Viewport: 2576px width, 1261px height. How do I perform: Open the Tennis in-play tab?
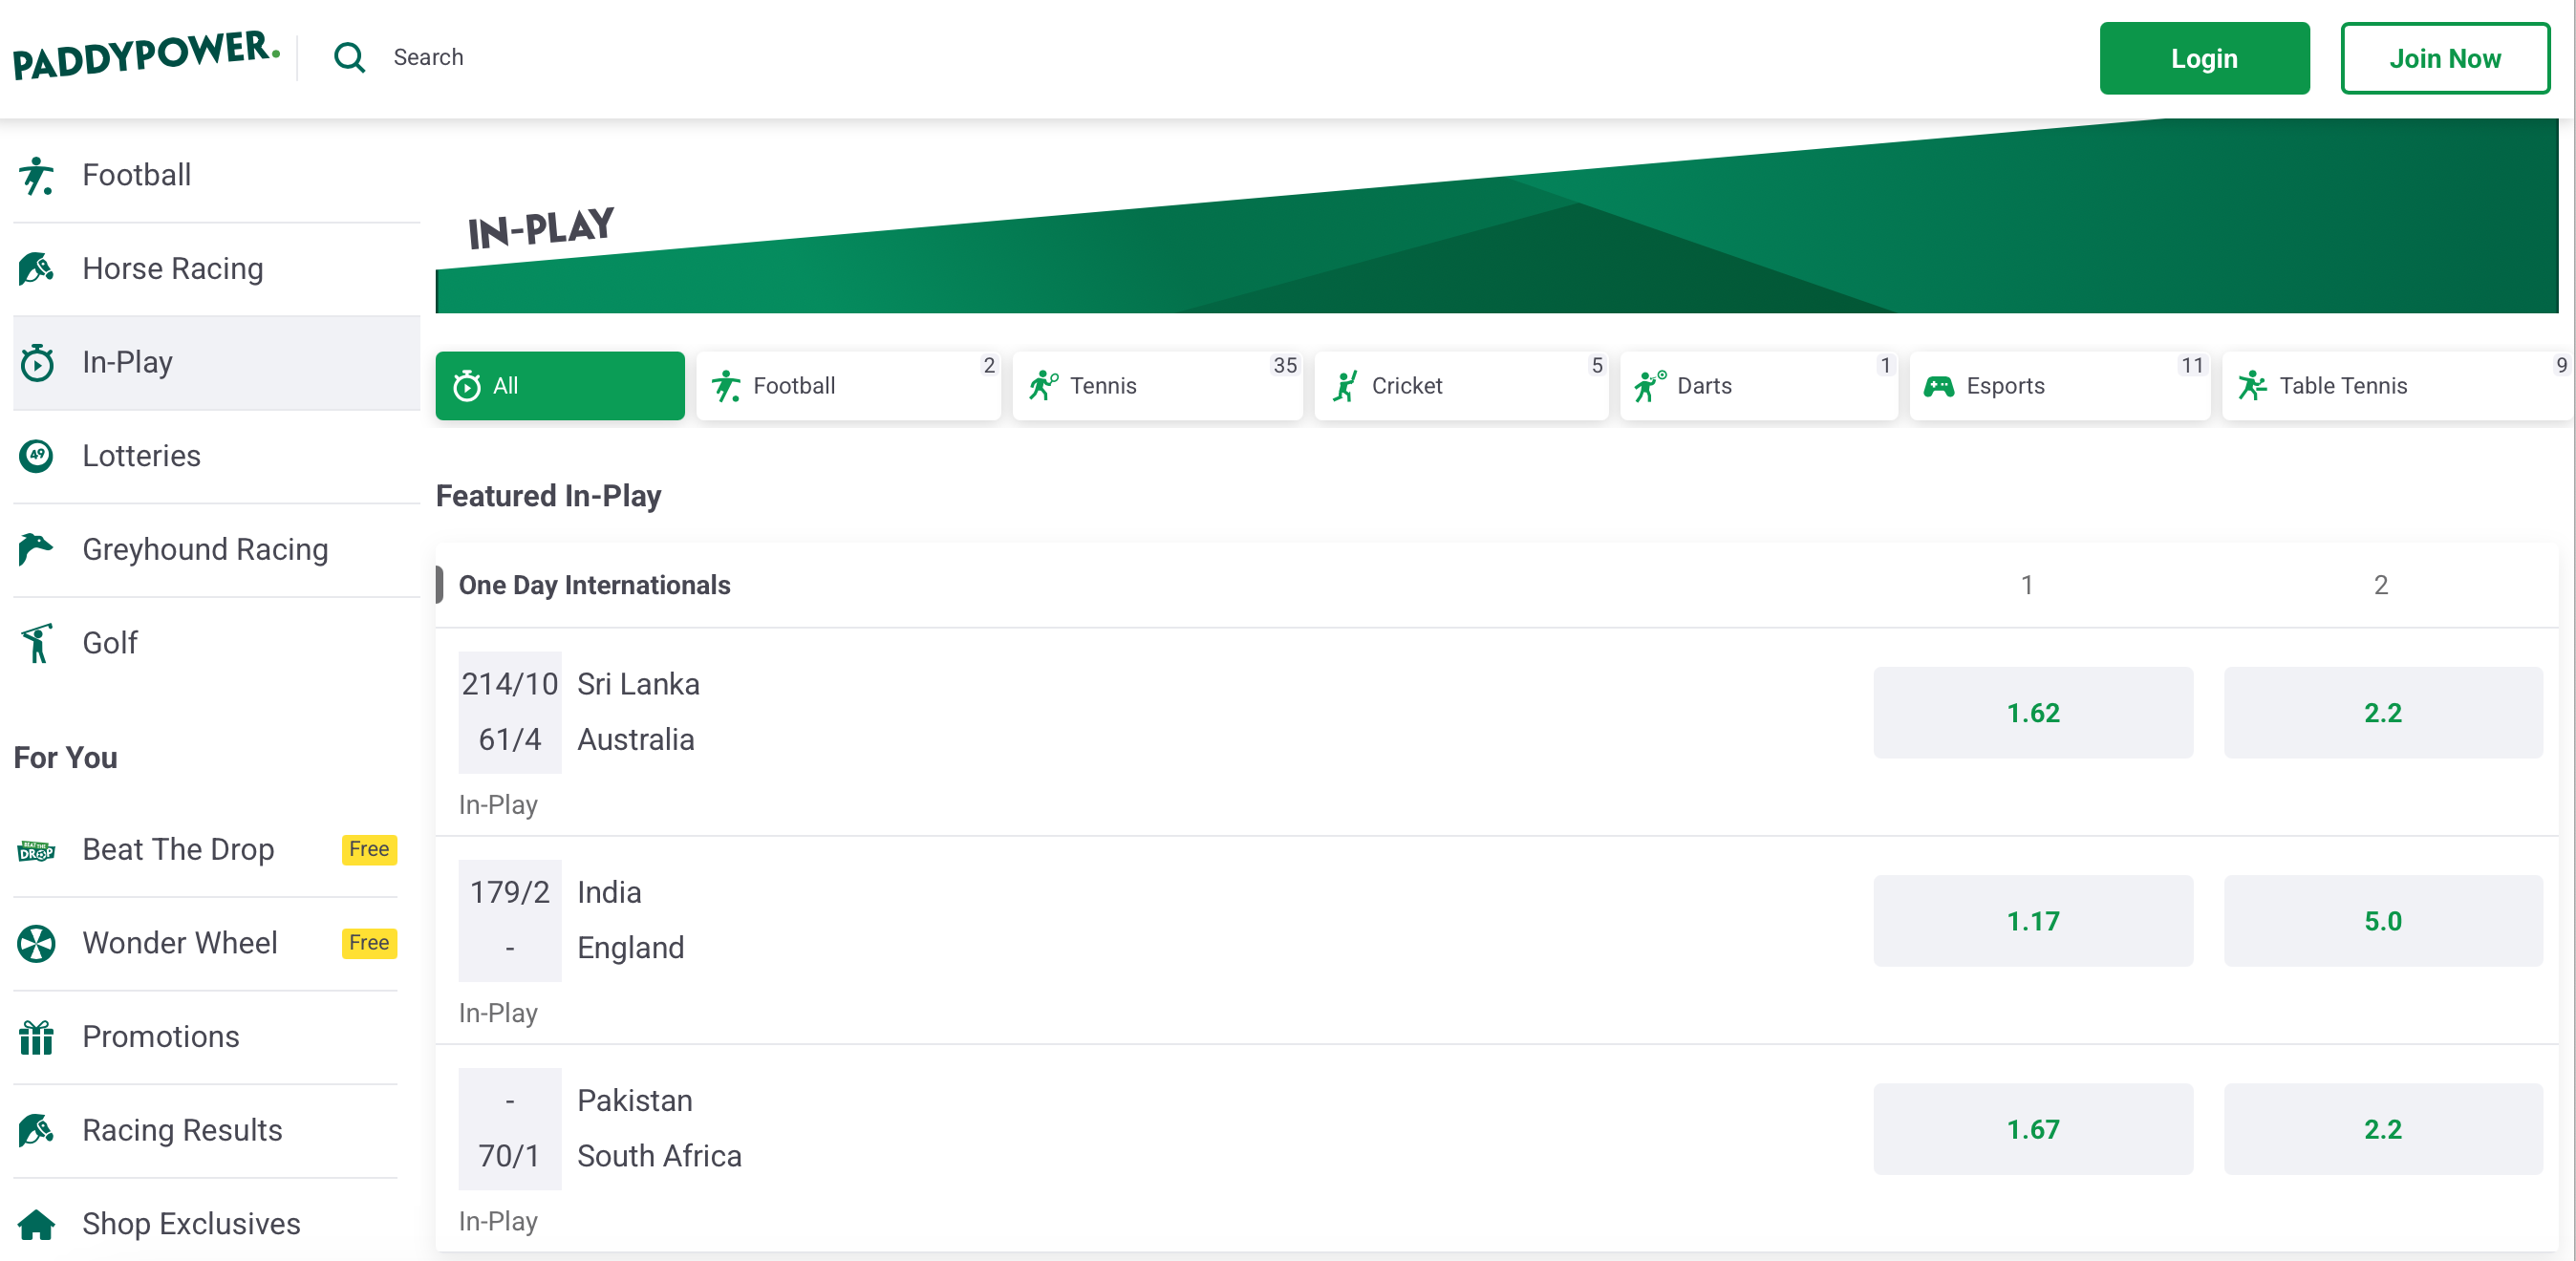(1157, 386)
